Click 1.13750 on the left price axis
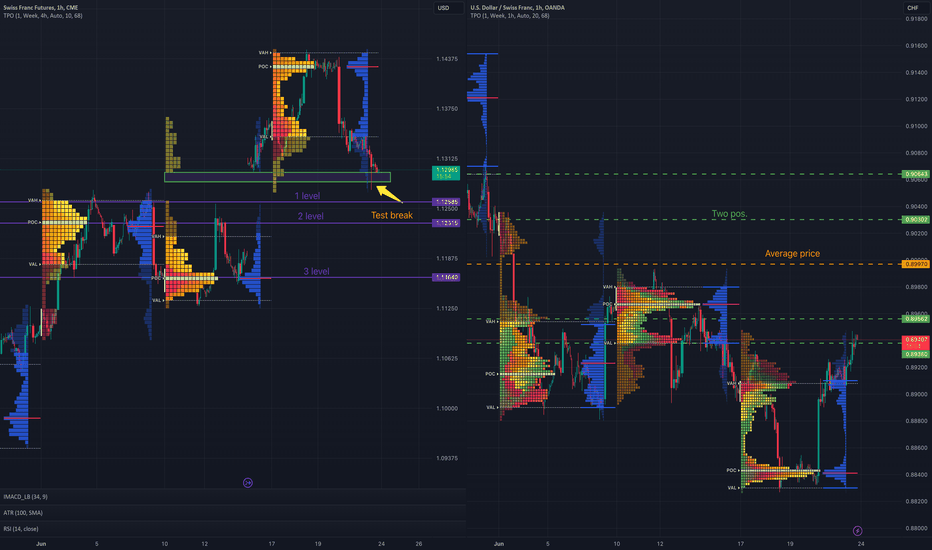 (x=446, y=109)
